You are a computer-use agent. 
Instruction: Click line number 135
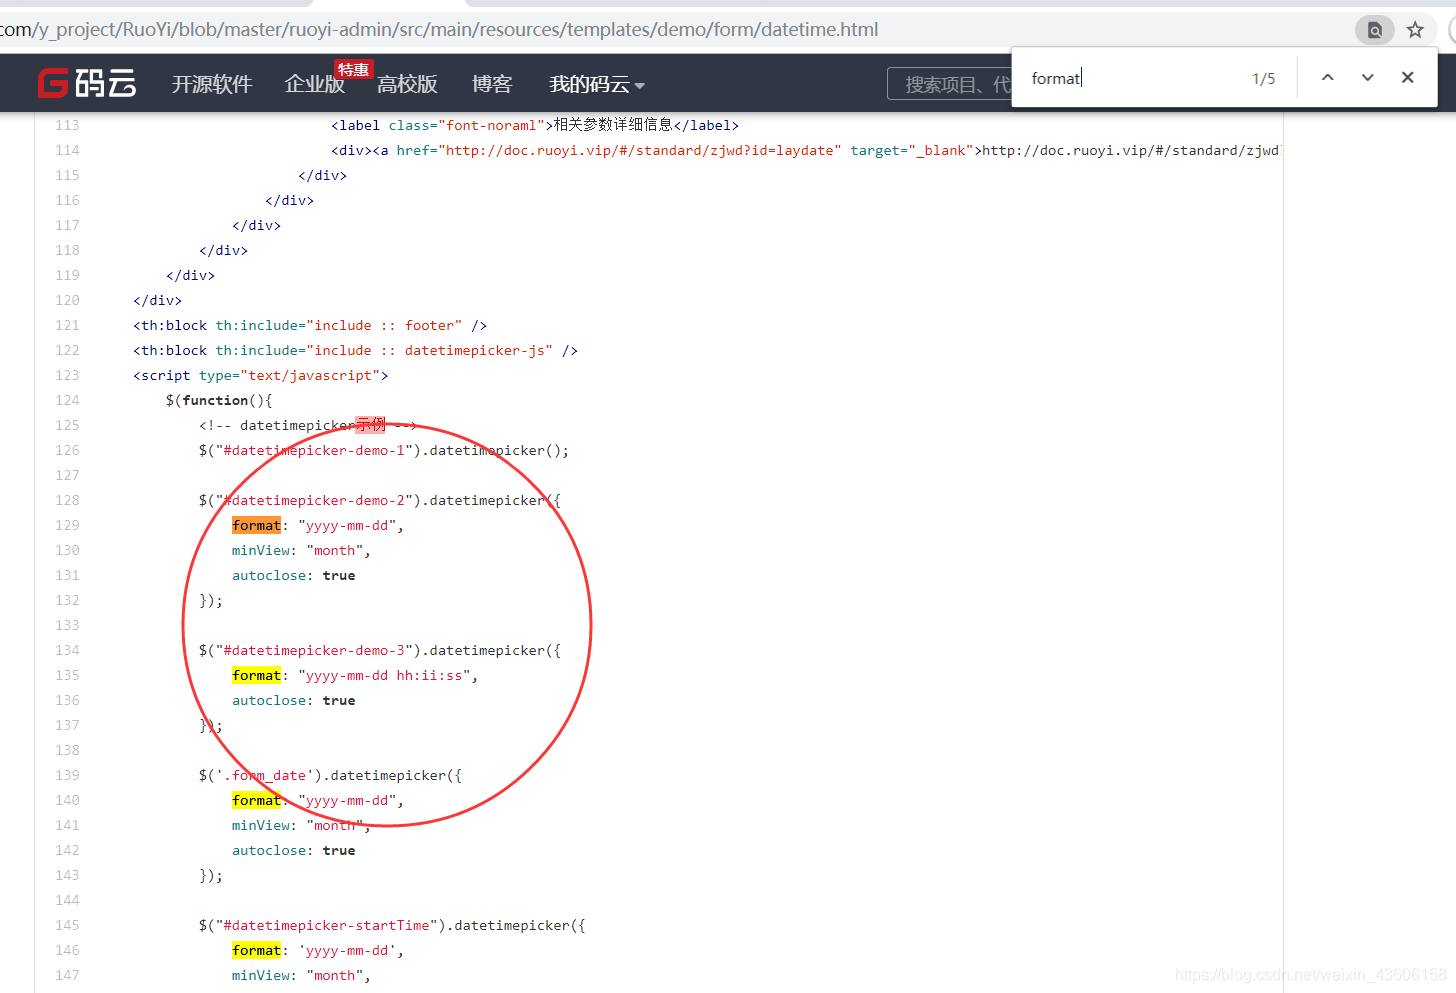tap(67, 675)
